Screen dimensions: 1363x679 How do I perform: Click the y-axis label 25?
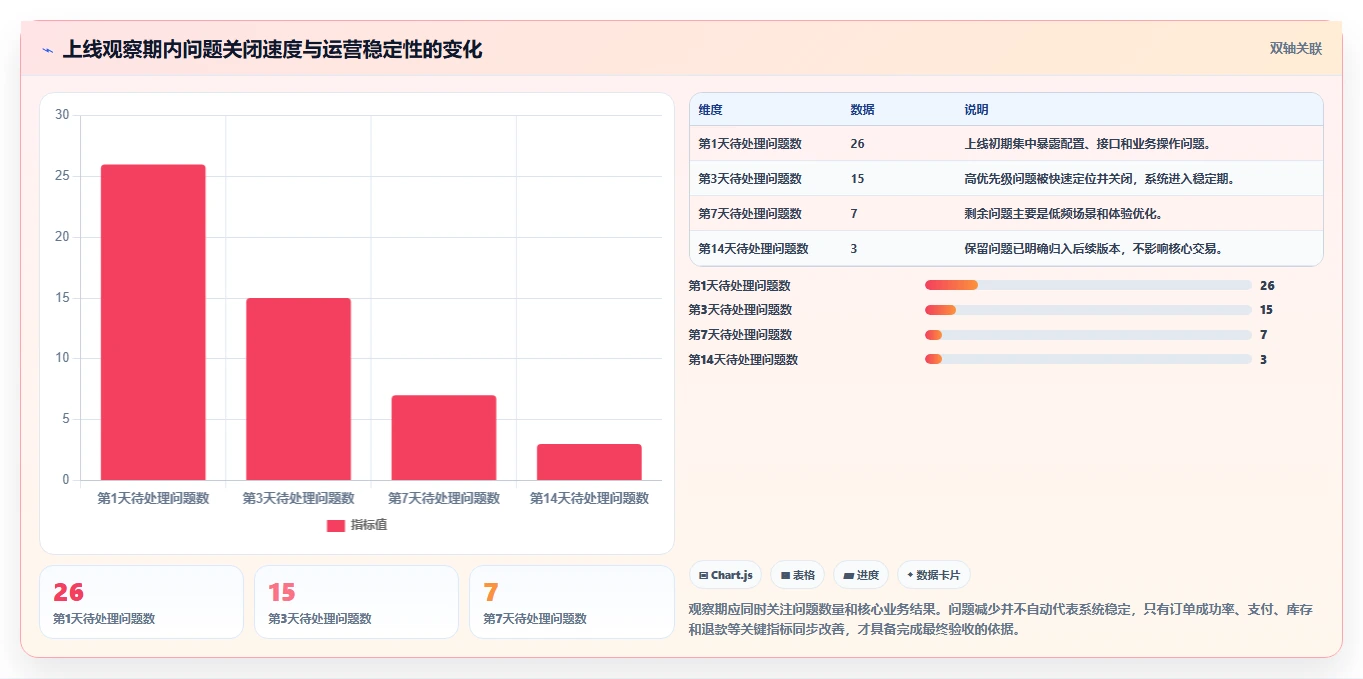click(x=62, y=176)
